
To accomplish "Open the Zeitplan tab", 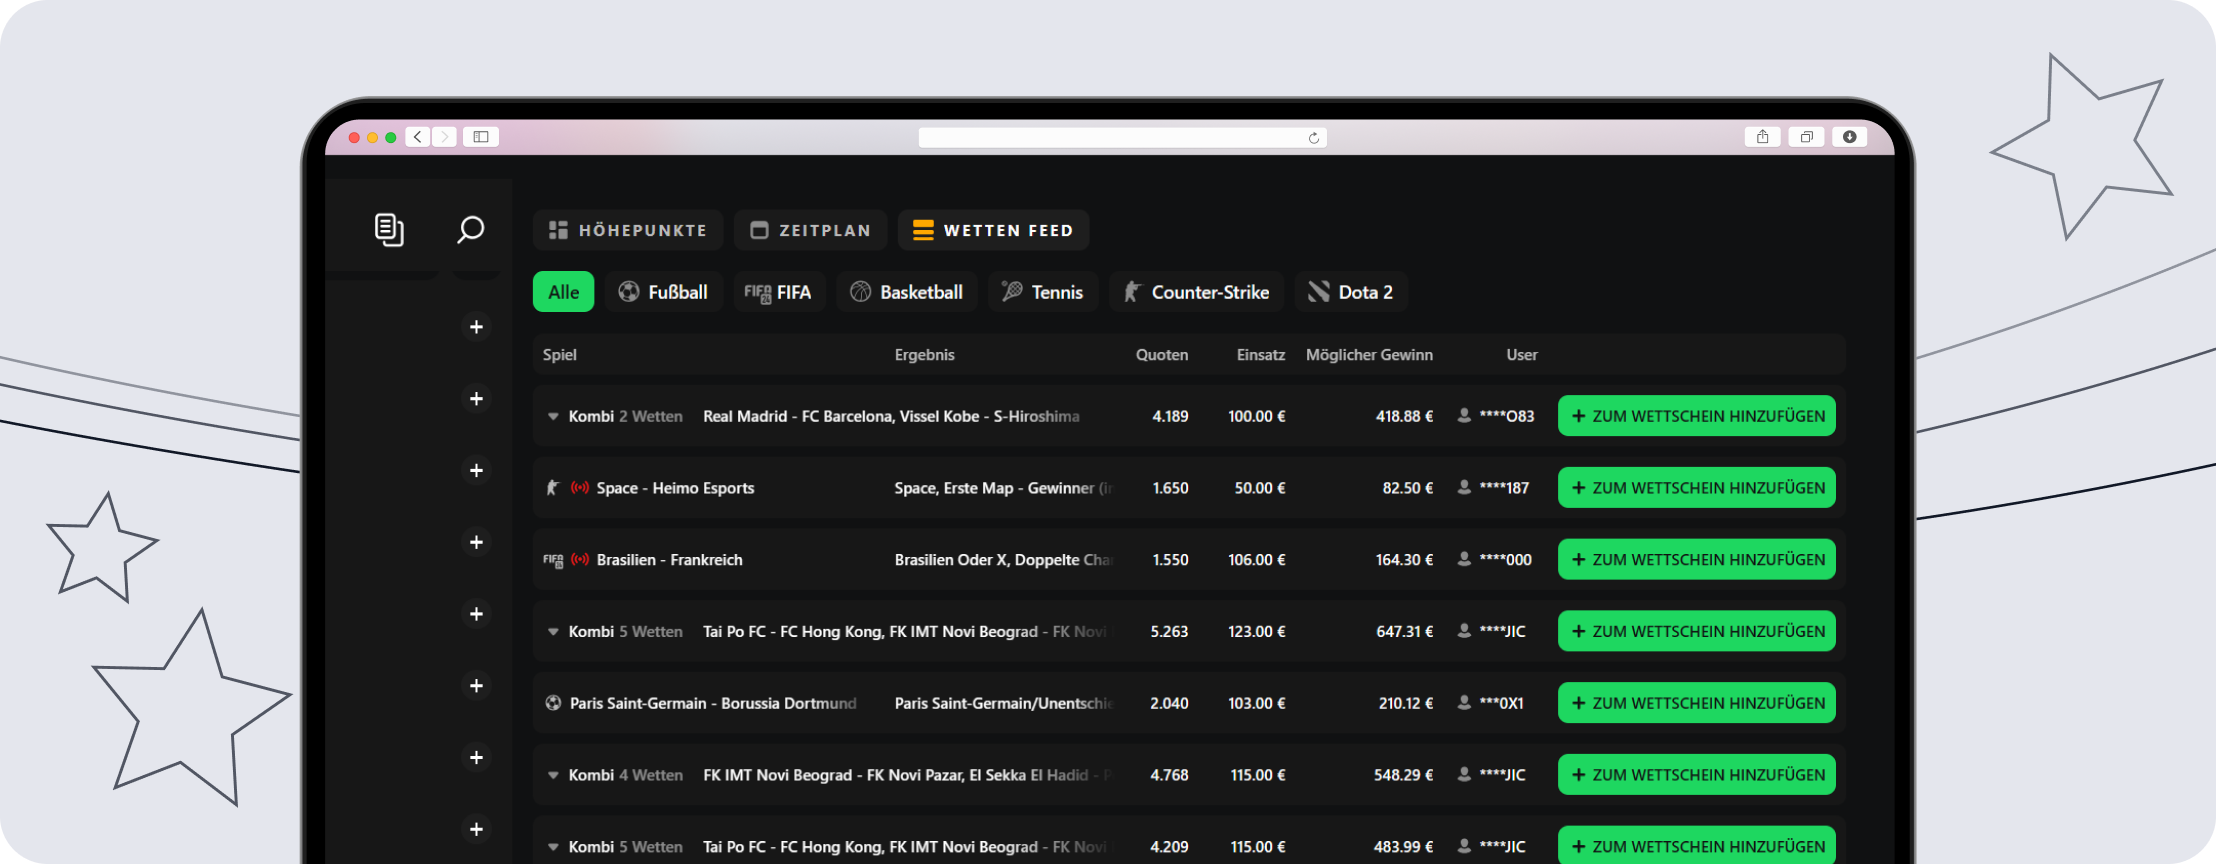I will pyautogui.click(x=810, y=230).
